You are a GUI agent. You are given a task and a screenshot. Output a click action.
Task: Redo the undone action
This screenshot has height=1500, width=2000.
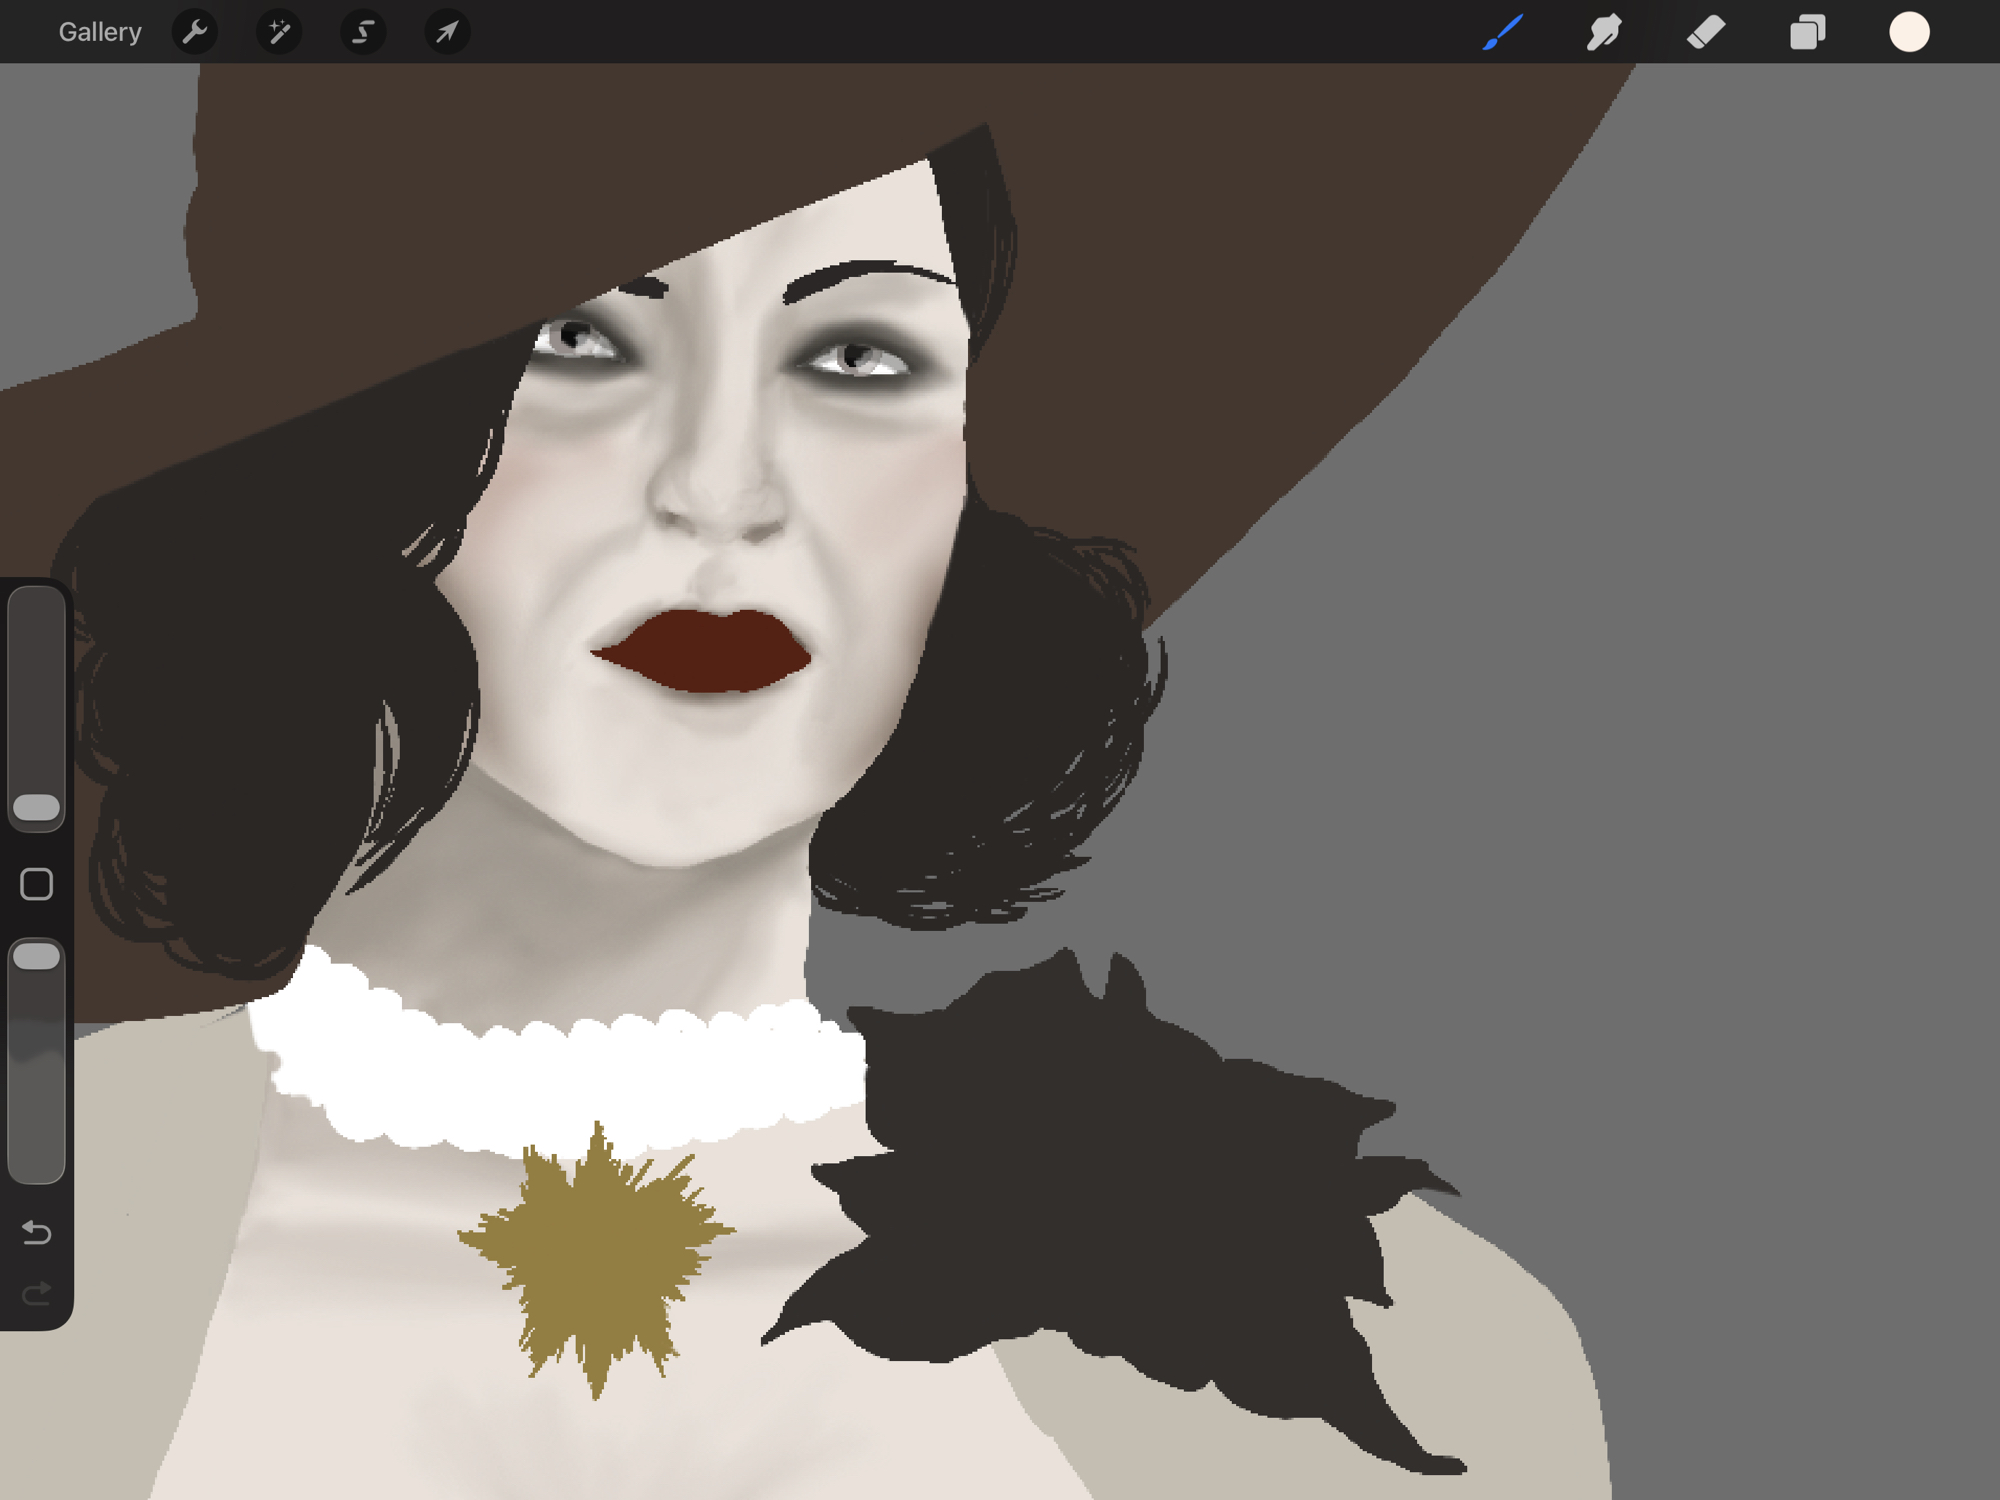pyautogui.click(x=37, y=1295)
